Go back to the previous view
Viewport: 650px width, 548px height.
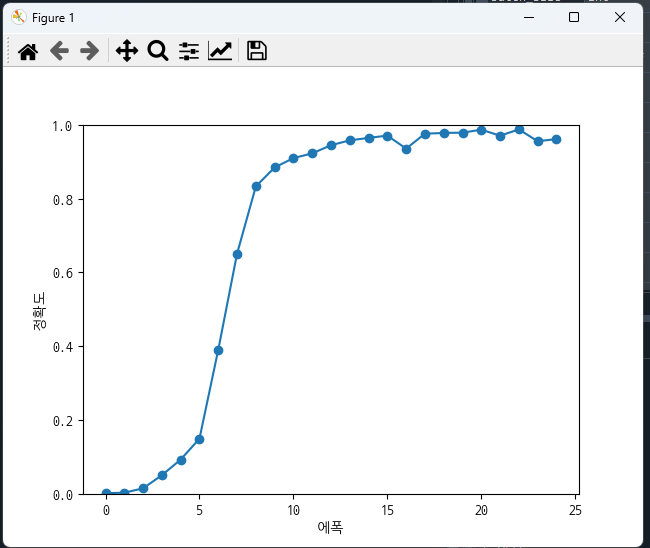[59, 51]
